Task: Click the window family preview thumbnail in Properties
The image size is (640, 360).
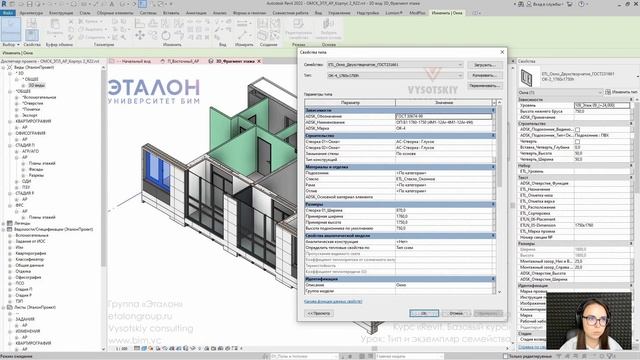Action: [527, 77]
